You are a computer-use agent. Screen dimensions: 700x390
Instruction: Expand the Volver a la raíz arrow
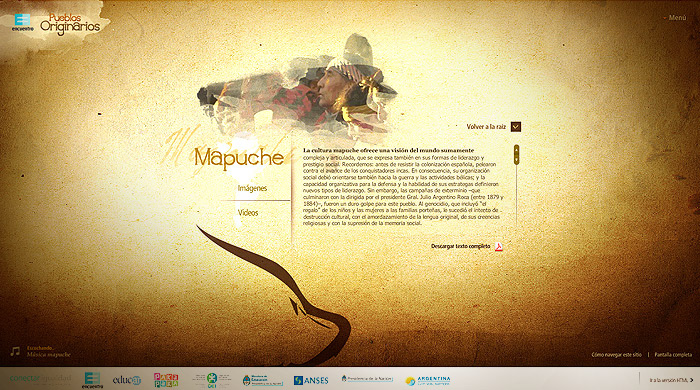tap(516, 127)
